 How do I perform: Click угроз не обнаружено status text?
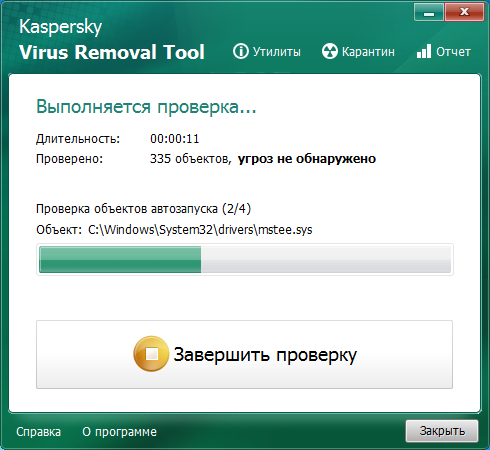pos(307,159)
